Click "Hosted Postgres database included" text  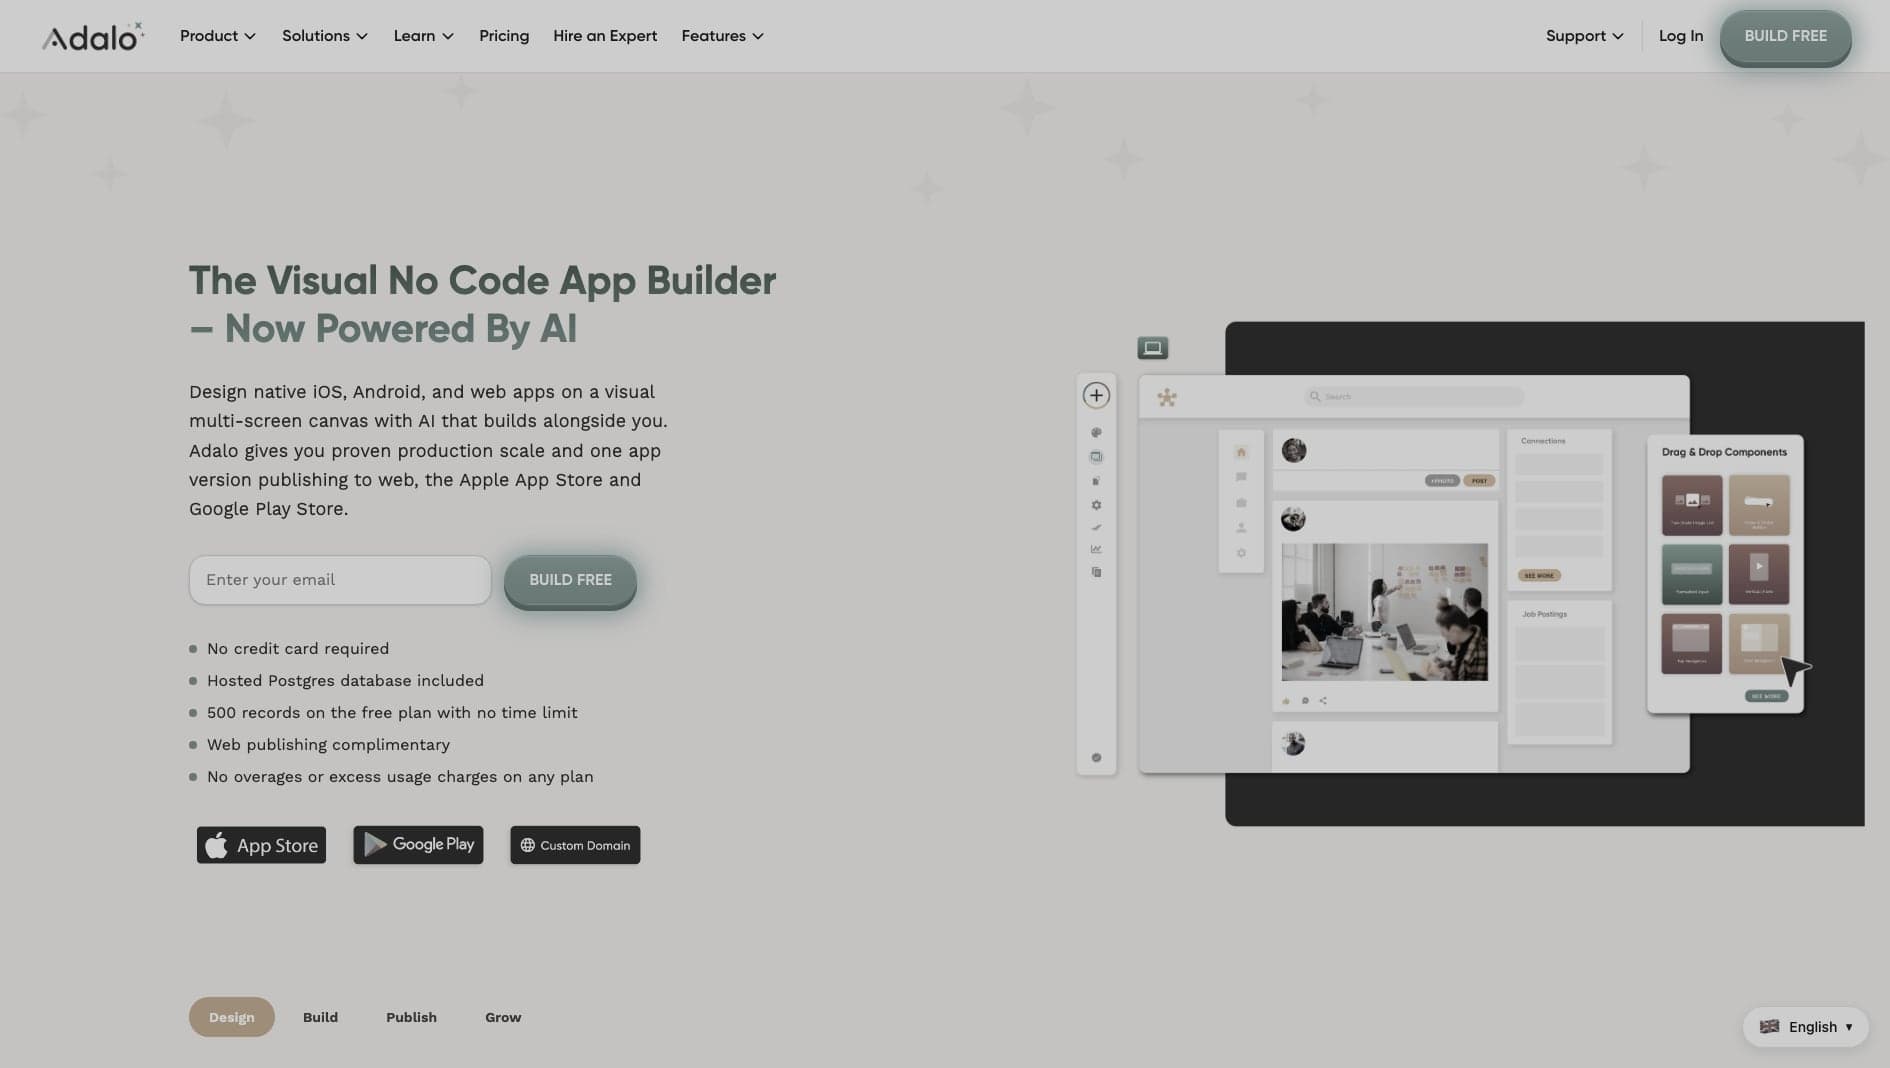click(x=345, y=681)
